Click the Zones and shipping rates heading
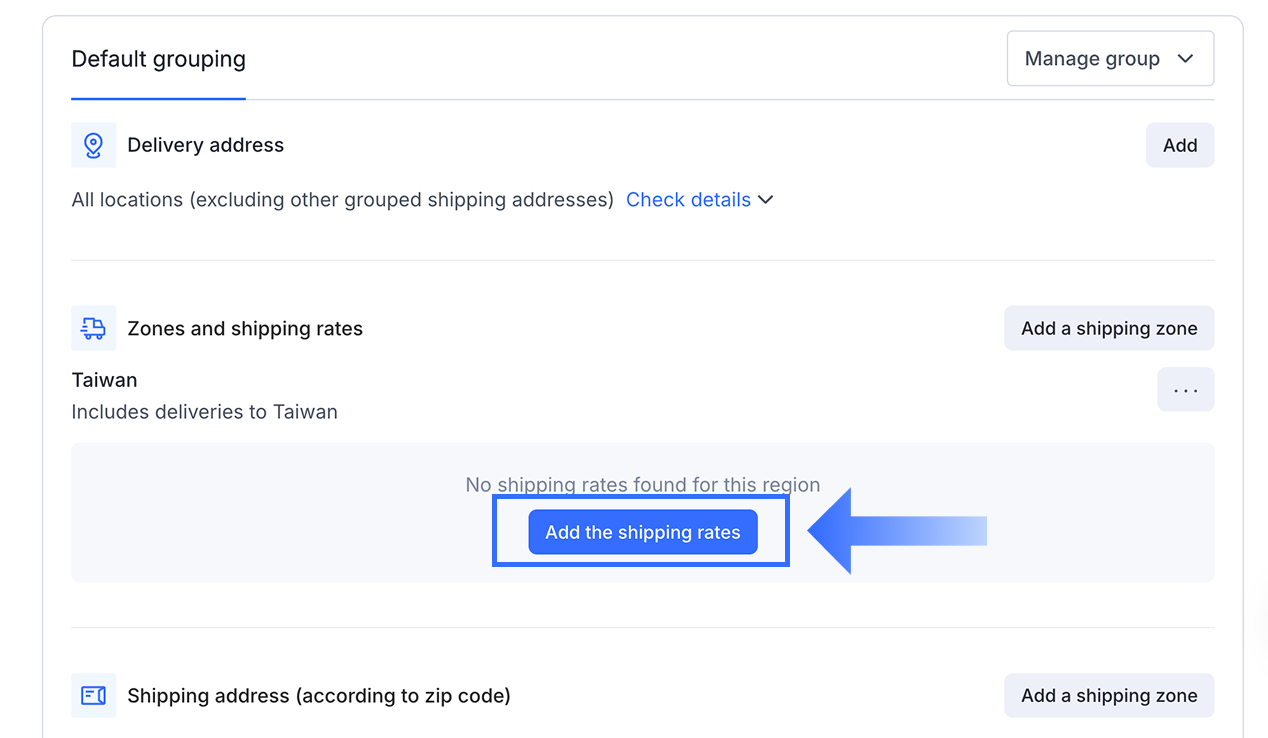 click(245, 329)
